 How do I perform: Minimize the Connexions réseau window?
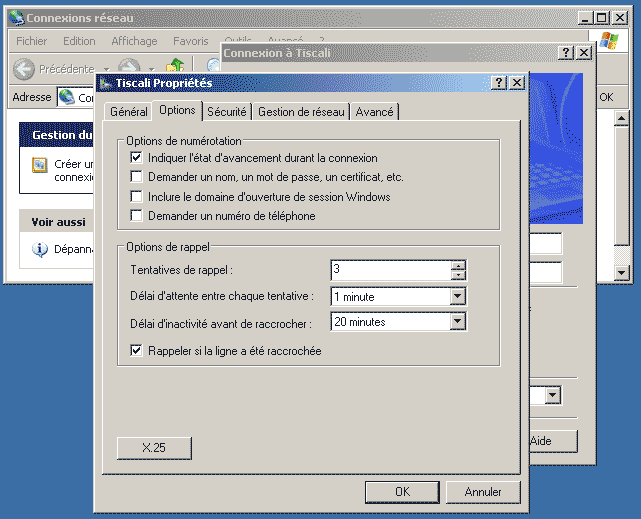click(x=585, y=18)
